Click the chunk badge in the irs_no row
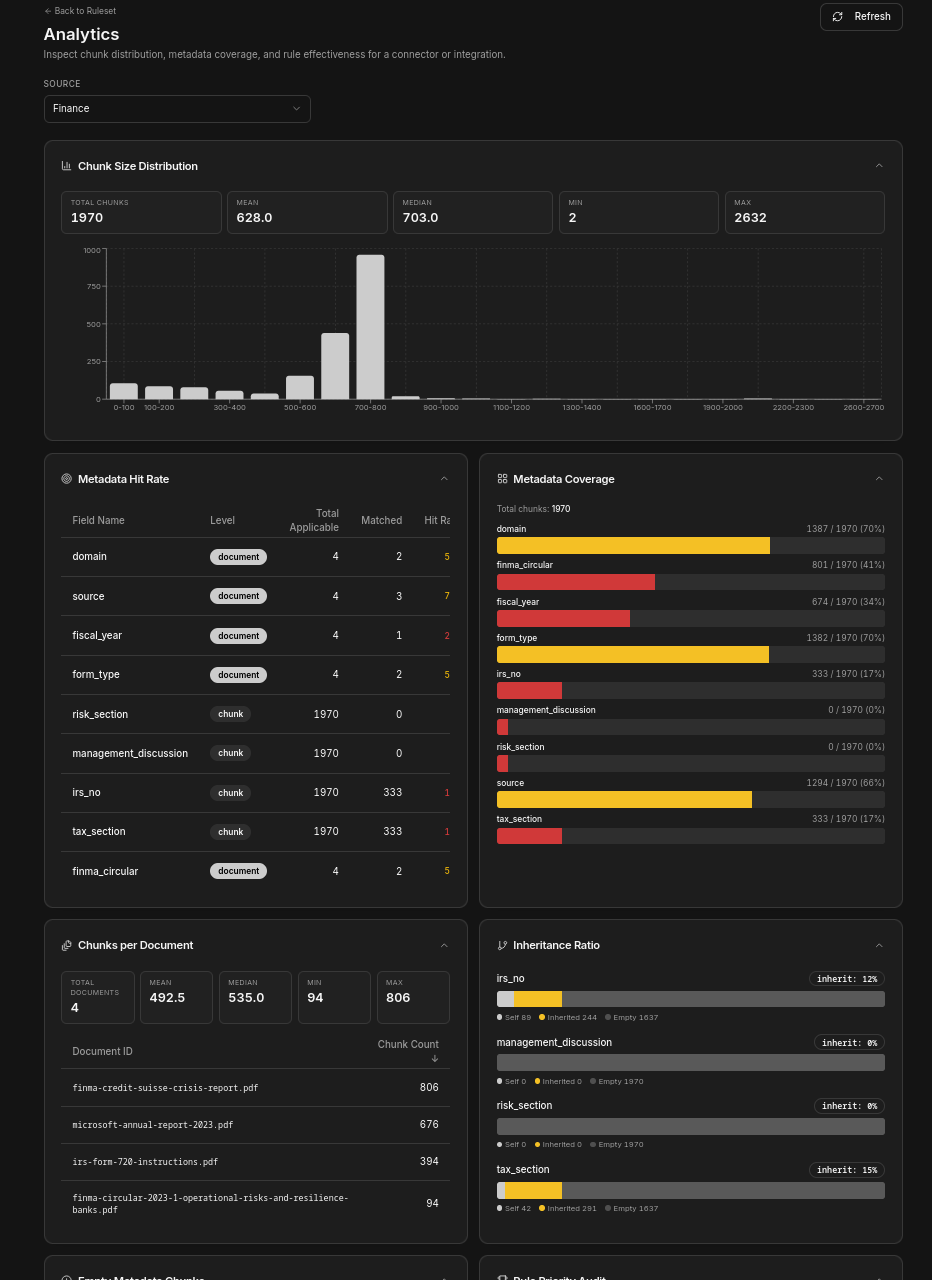This screenshot has width=932, height=1280. (230, 792)
